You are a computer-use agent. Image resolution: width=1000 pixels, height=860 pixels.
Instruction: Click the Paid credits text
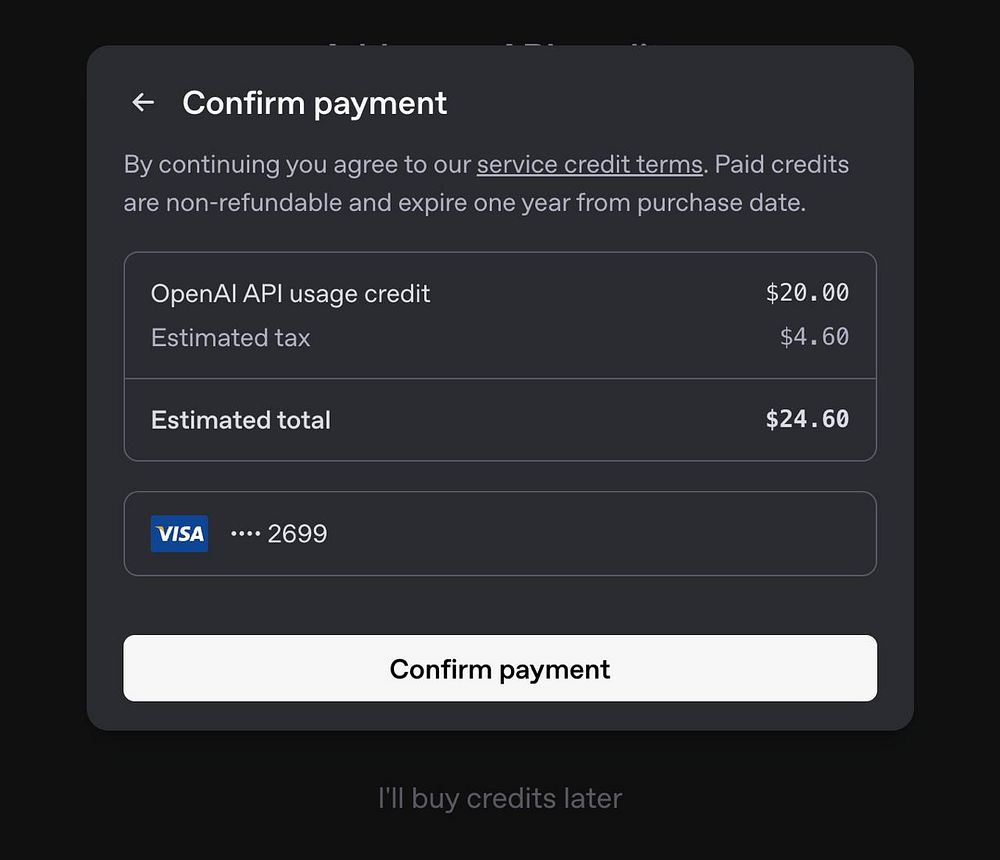pyautogui.click(x=782, y=164)
